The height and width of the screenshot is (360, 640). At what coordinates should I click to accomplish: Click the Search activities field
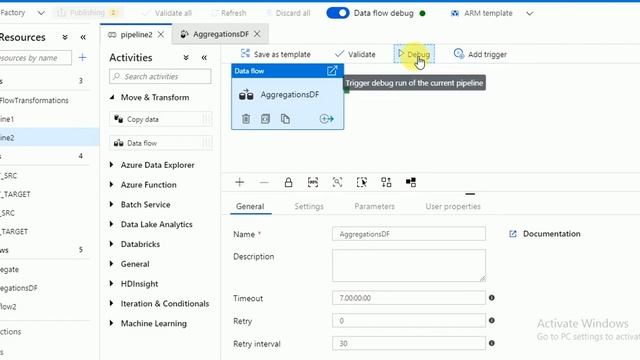pos(160,76)
